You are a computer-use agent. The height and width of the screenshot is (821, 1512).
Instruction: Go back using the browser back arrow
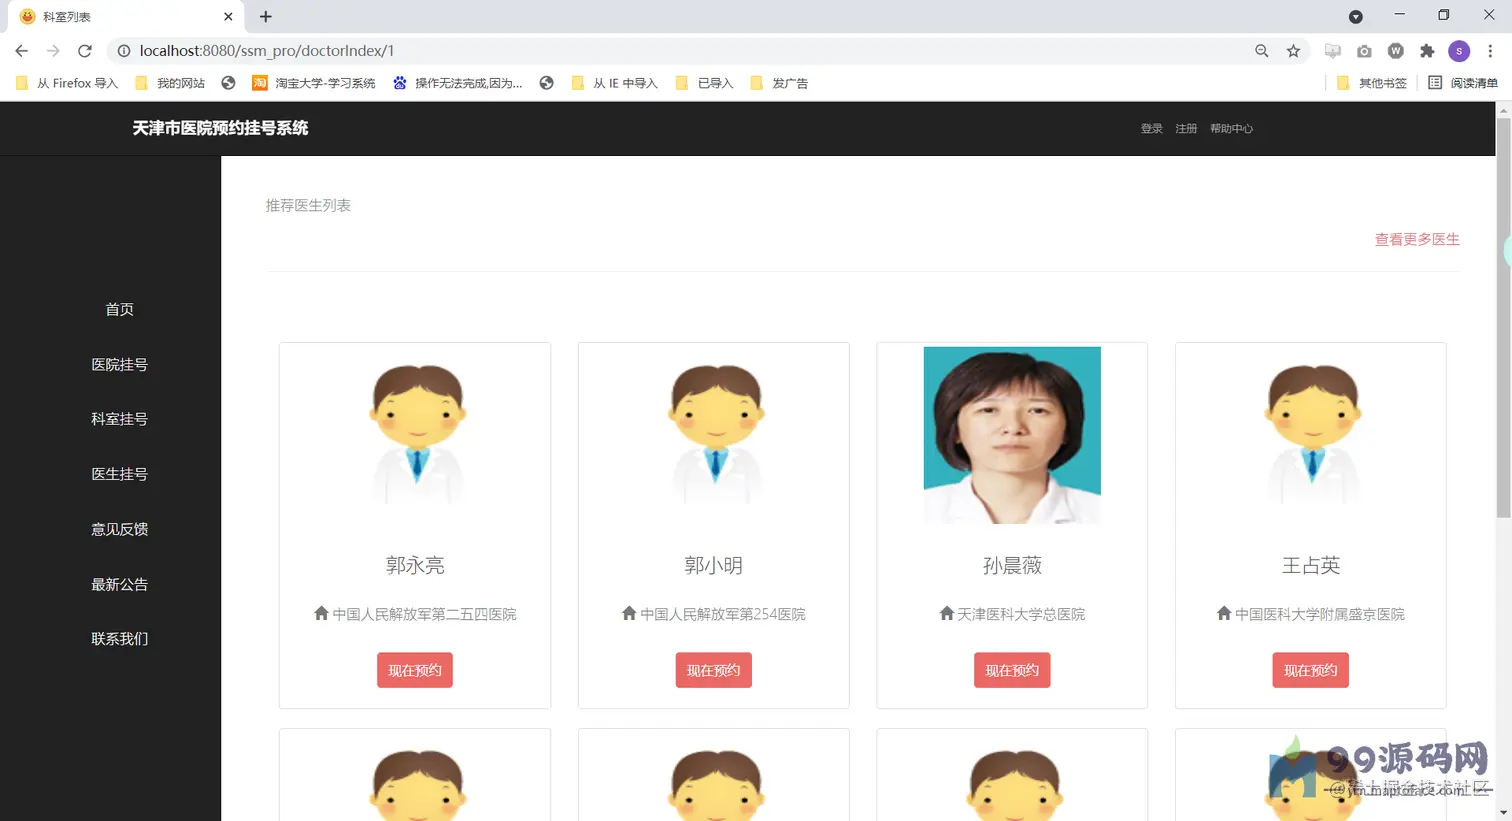(x=22, y=51)
